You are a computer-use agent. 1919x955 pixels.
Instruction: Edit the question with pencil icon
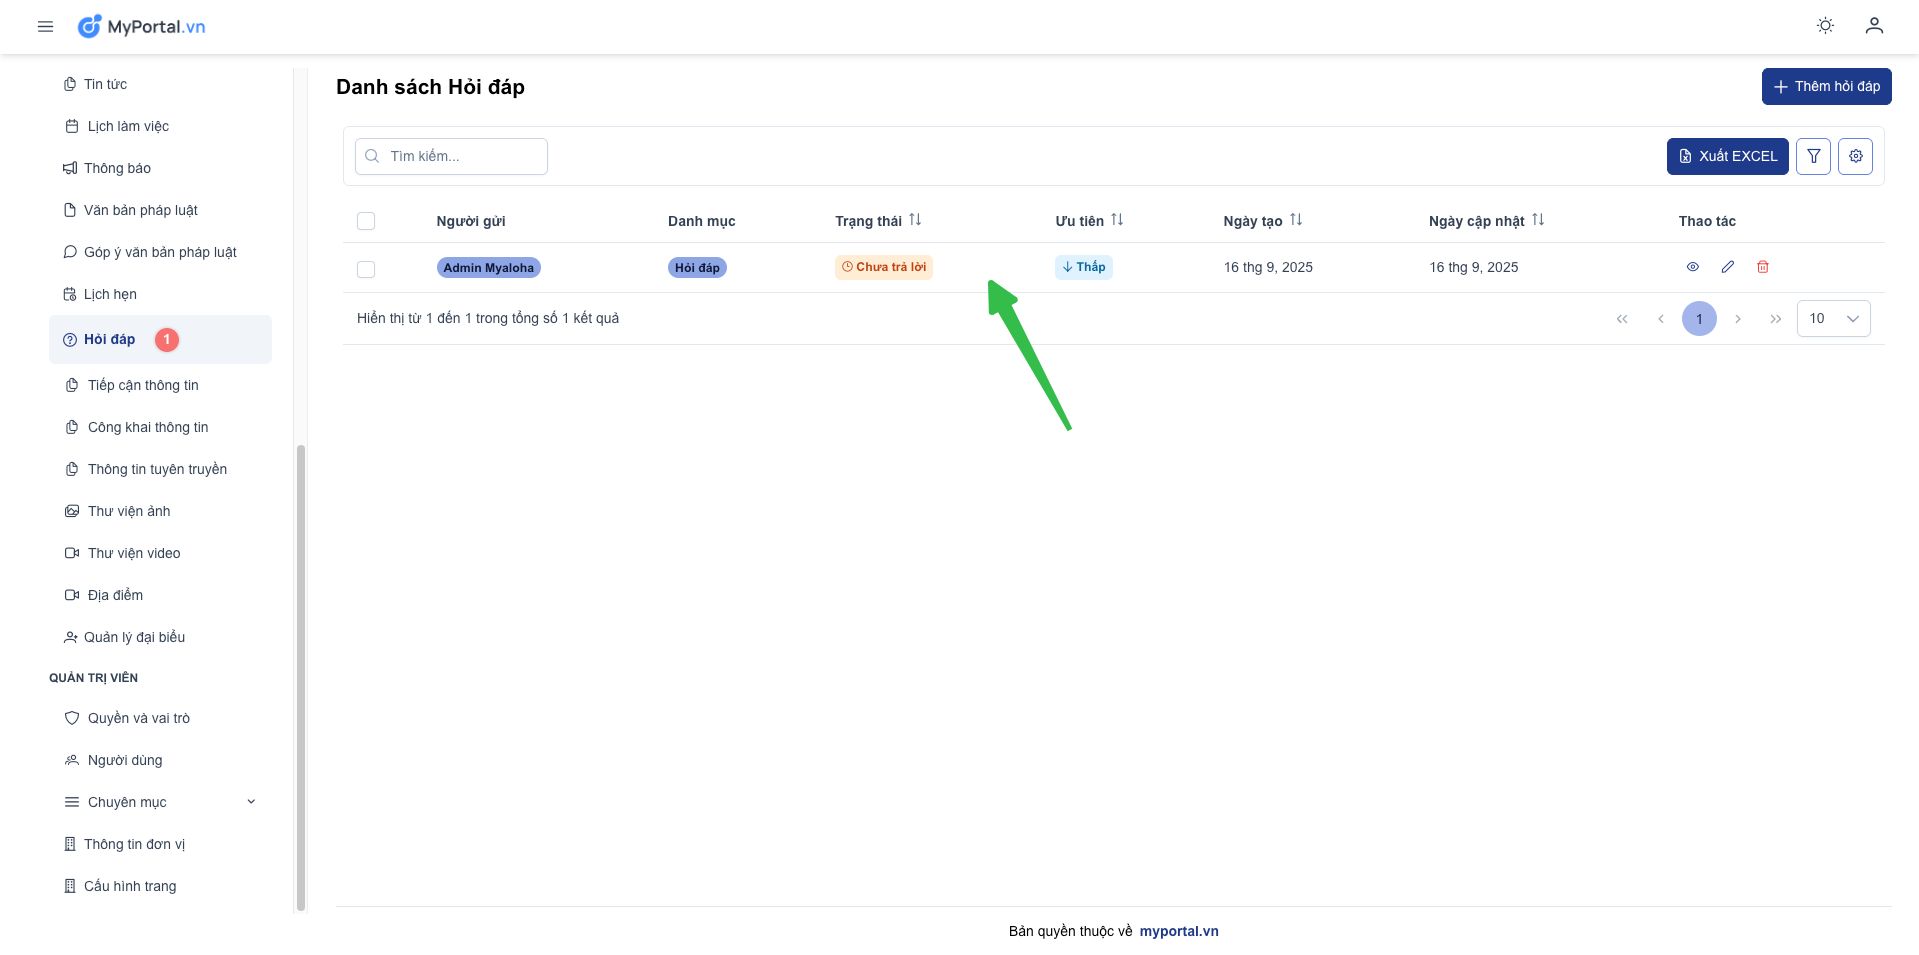point(1727,267)
